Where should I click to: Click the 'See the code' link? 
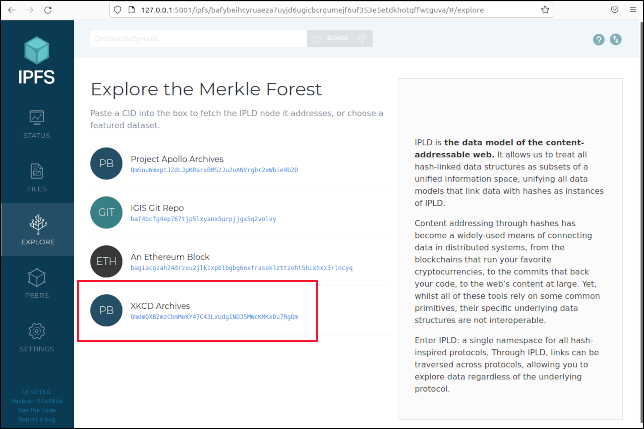pos(37,410)
